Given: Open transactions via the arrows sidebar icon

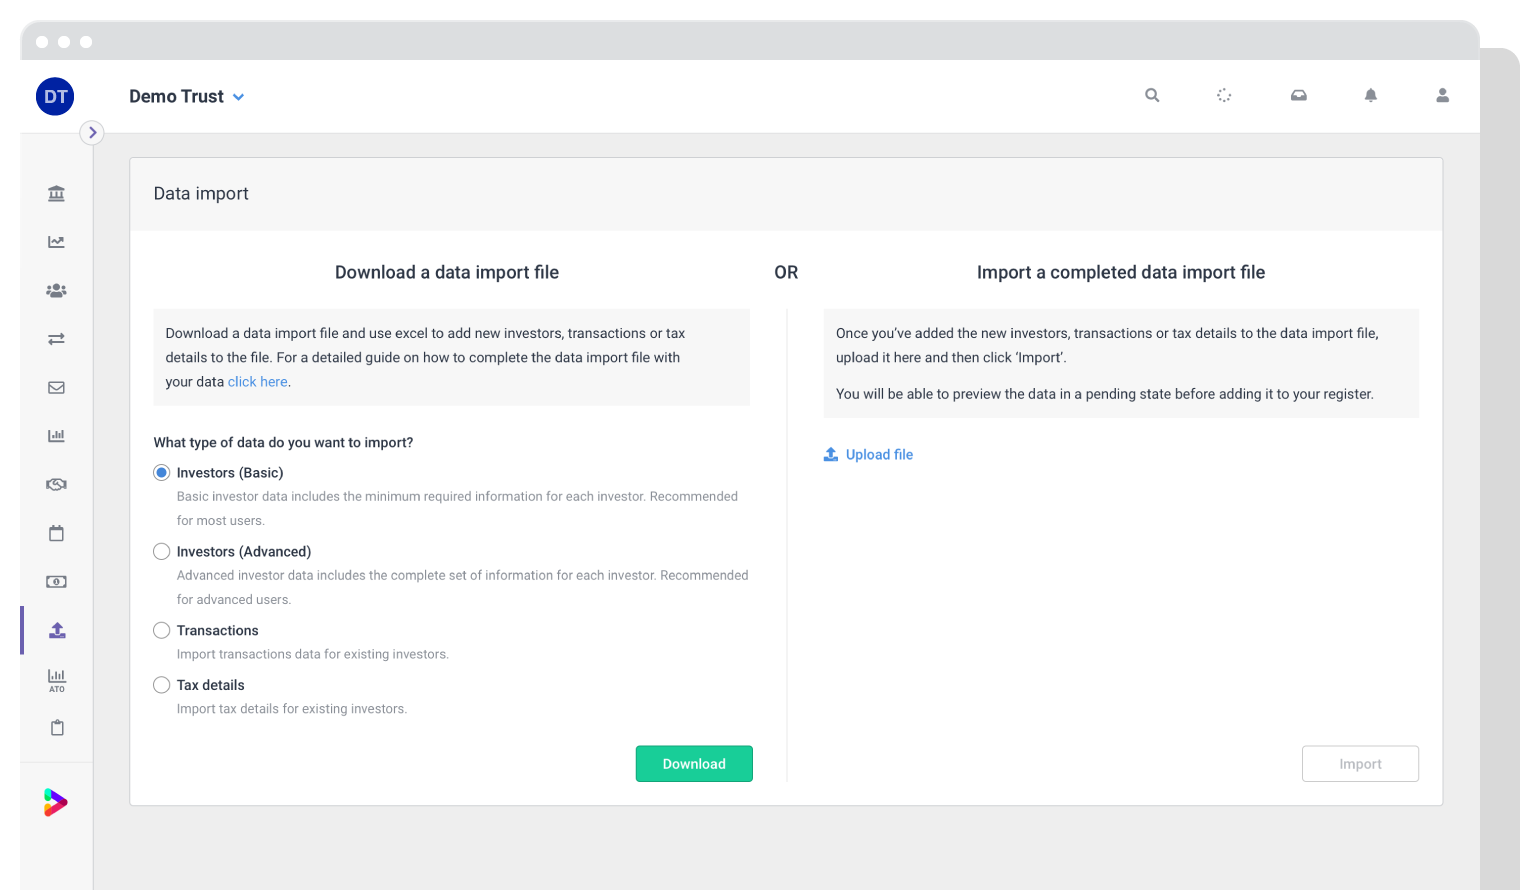Looking at the screenshot, I should coord(56,338).
